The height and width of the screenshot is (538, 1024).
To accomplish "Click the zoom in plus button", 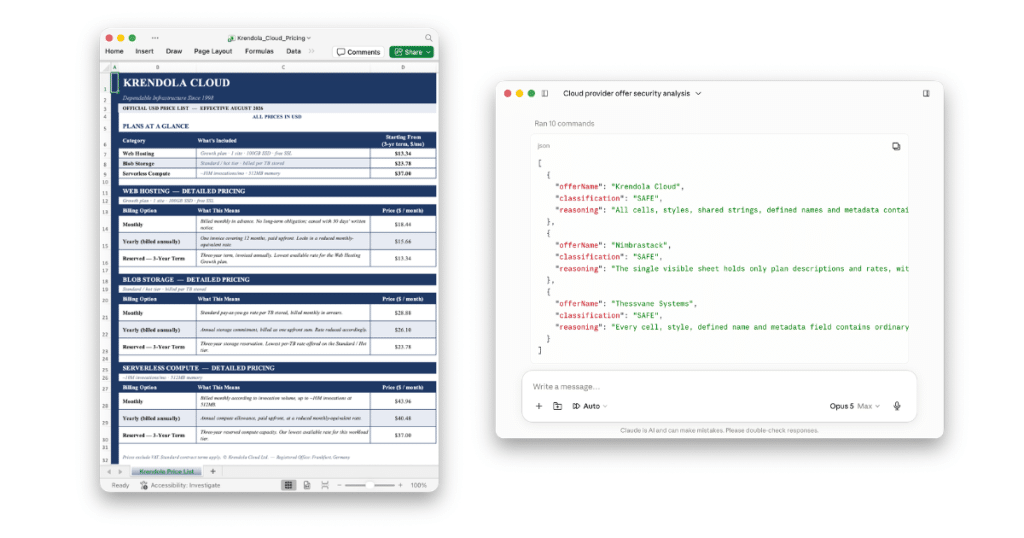I will (x=400, y=485).
